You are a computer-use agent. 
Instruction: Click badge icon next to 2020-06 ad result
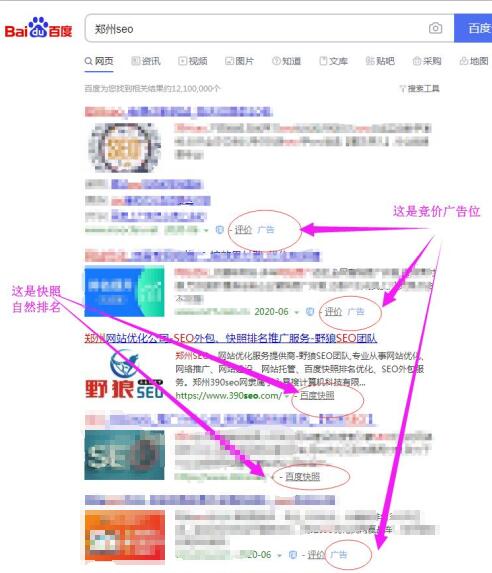point(310,312)
